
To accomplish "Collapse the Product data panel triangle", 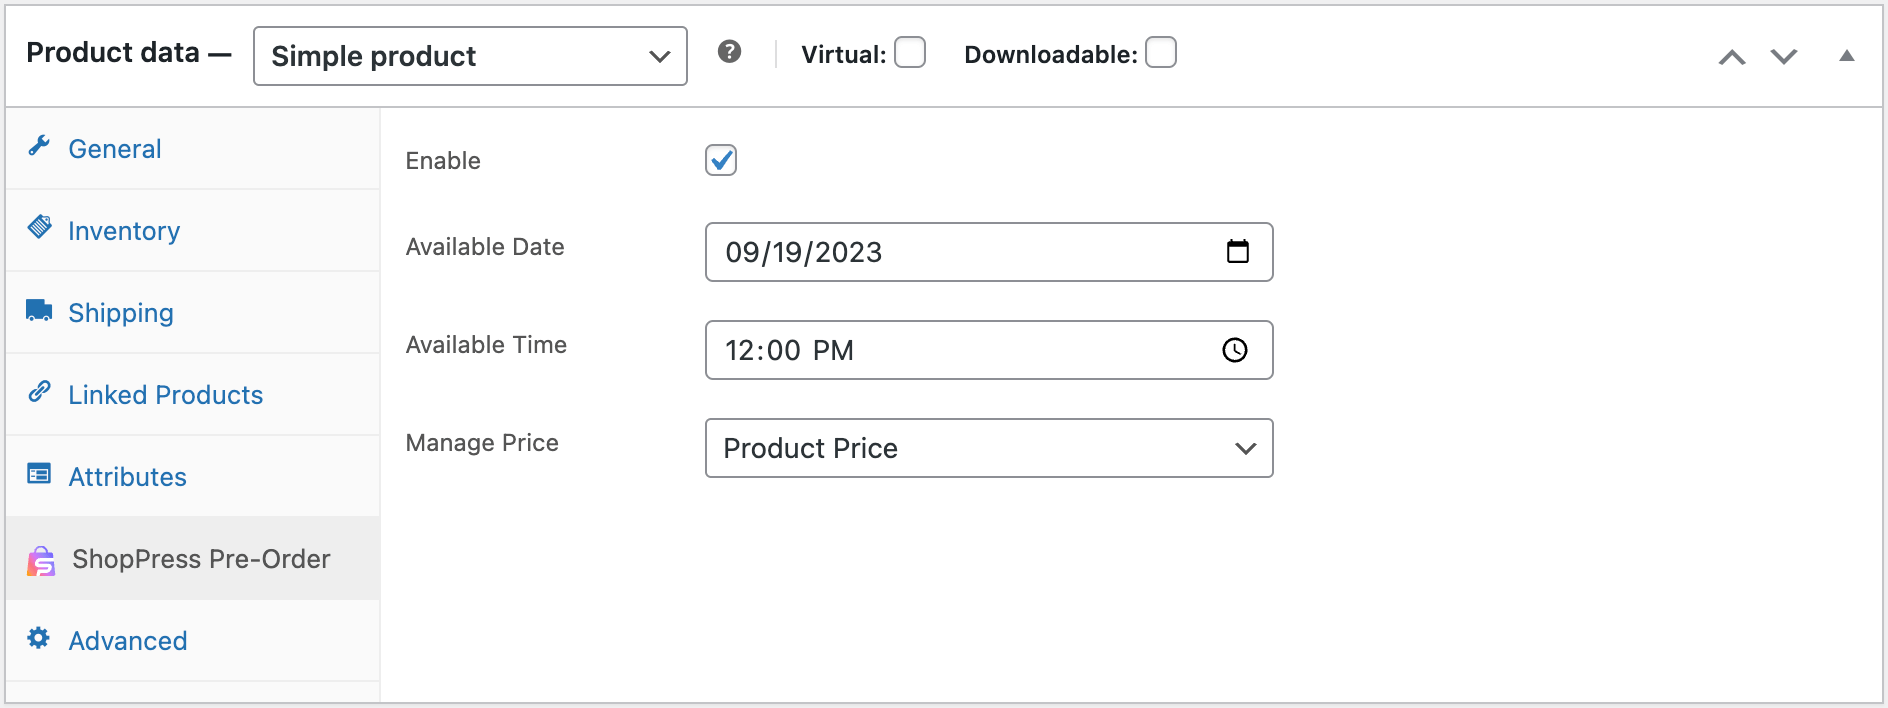I will tap(1846, 56).
